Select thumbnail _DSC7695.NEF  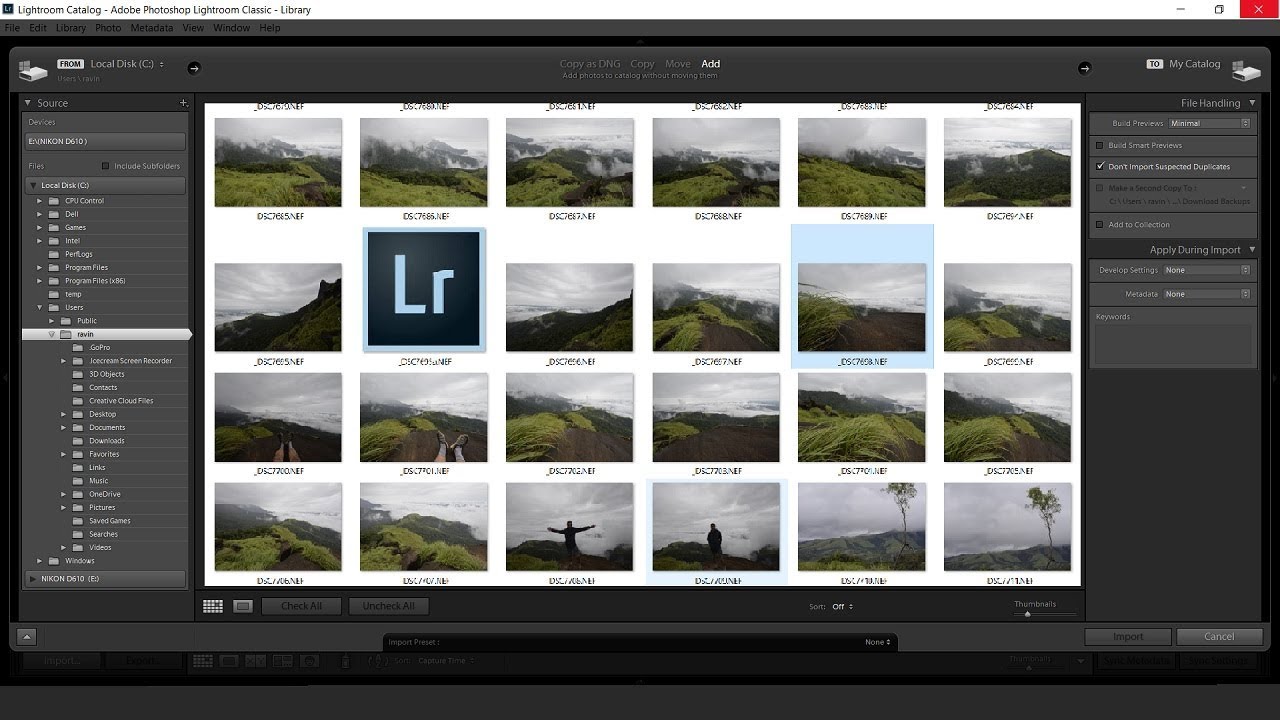278,308
